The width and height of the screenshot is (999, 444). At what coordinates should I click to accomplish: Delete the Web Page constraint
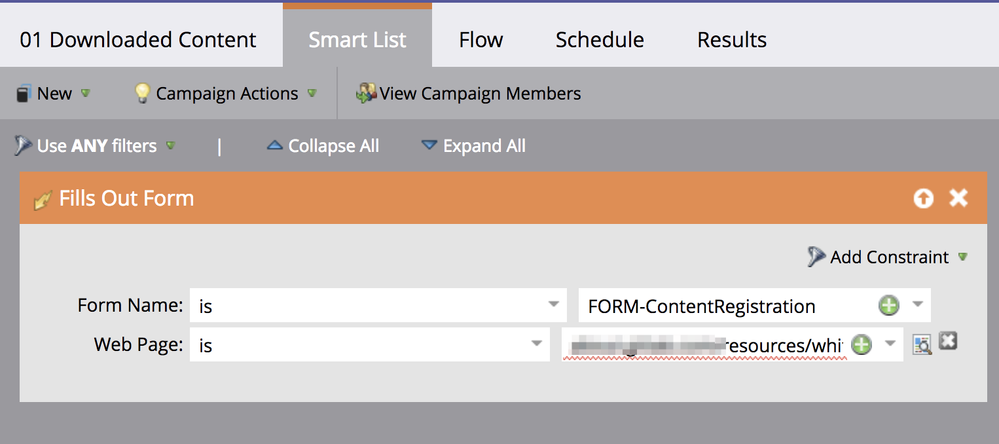(x=948, y=341)
